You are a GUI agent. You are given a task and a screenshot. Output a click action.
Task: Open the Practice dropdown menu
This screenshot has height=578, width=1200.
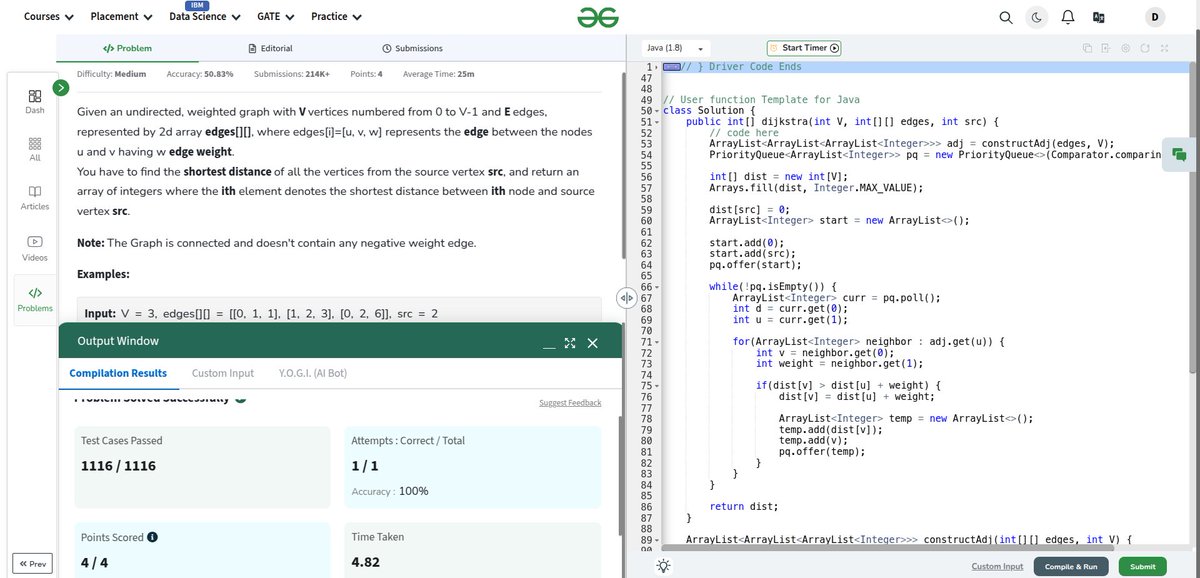[336, 17]
